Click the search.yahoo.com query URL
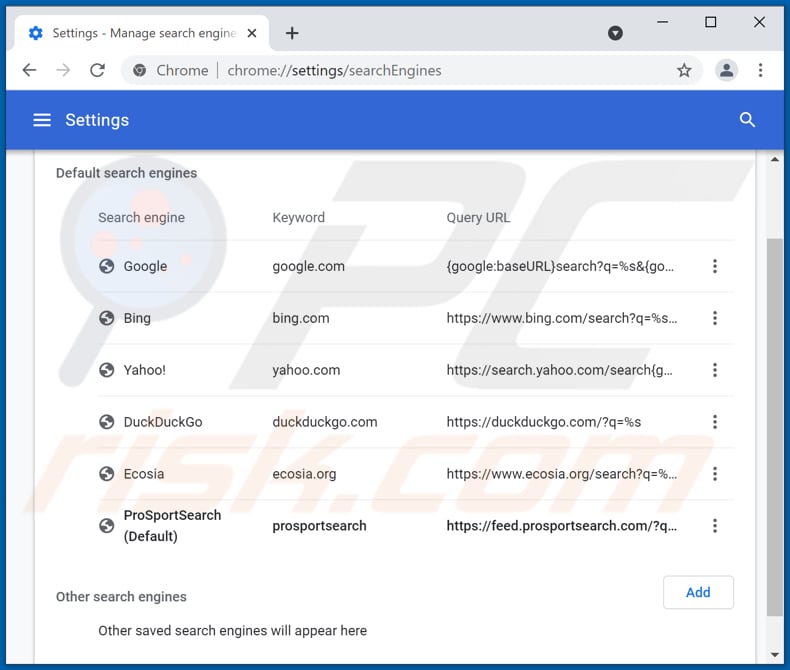The width and height of the screenshot is (790, 670). (x=559, y=370)
